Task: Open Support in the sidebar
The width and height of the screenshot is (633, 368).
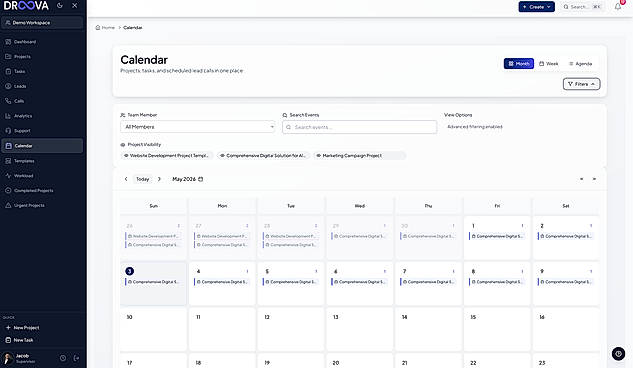Action: pos(42,131)
